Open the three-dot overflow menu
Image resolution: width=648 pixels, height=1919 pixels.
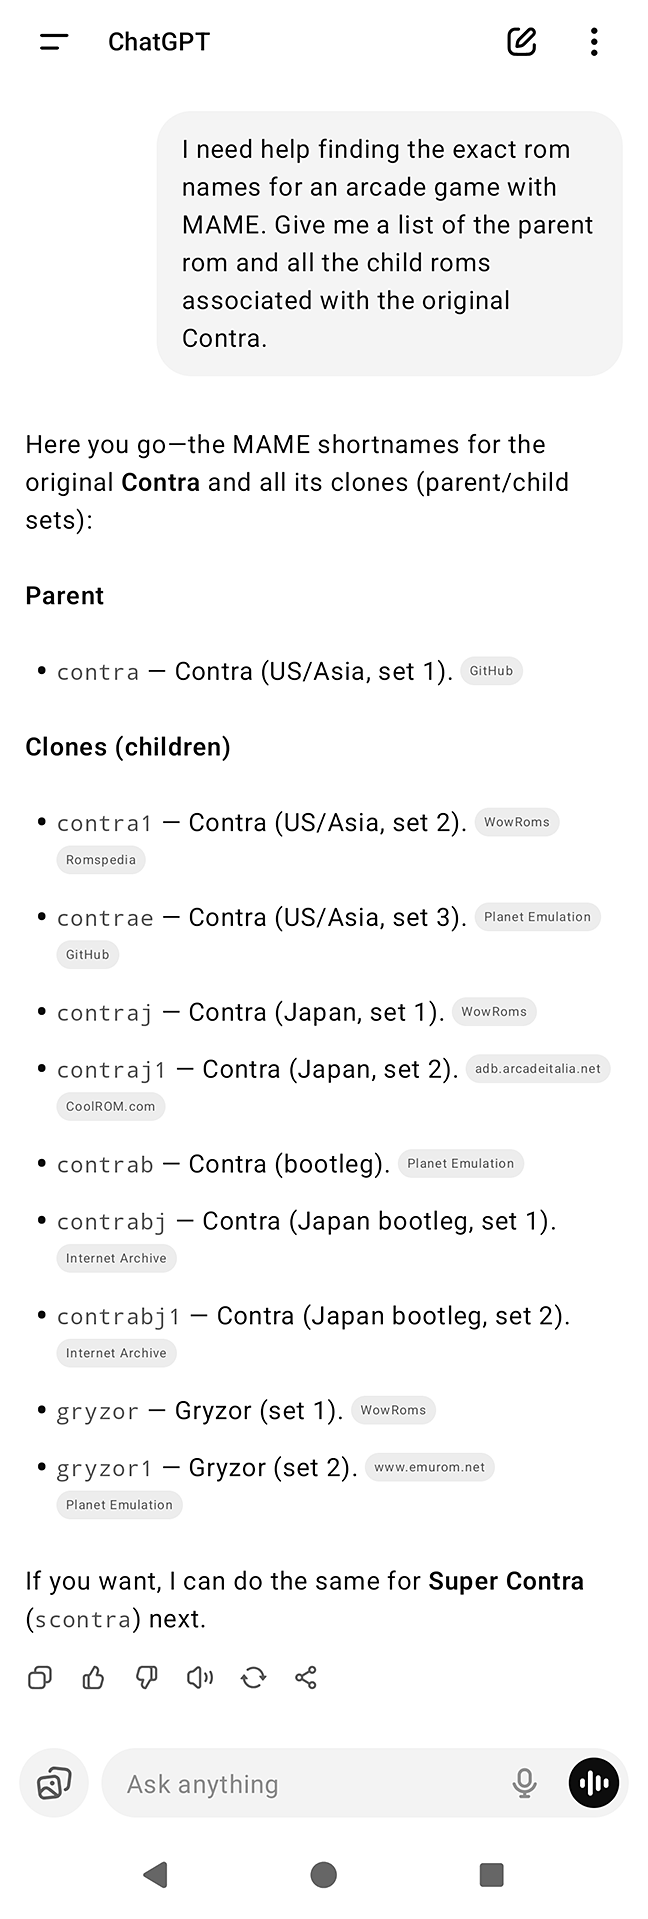pyautogui.click(x=594, y=42)
